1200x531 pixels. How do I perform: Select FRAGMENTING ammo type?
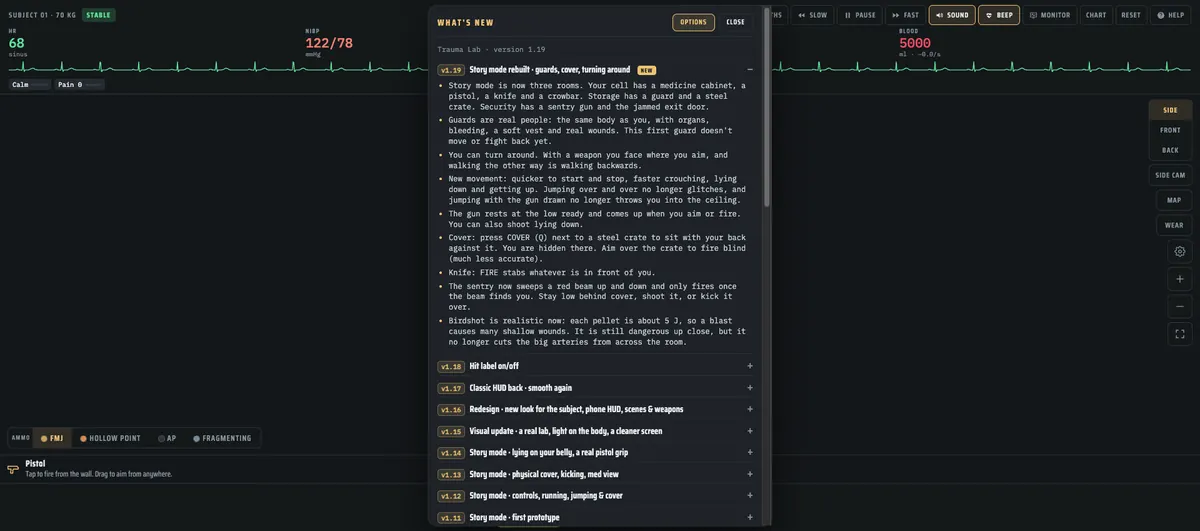pos(222,438)
